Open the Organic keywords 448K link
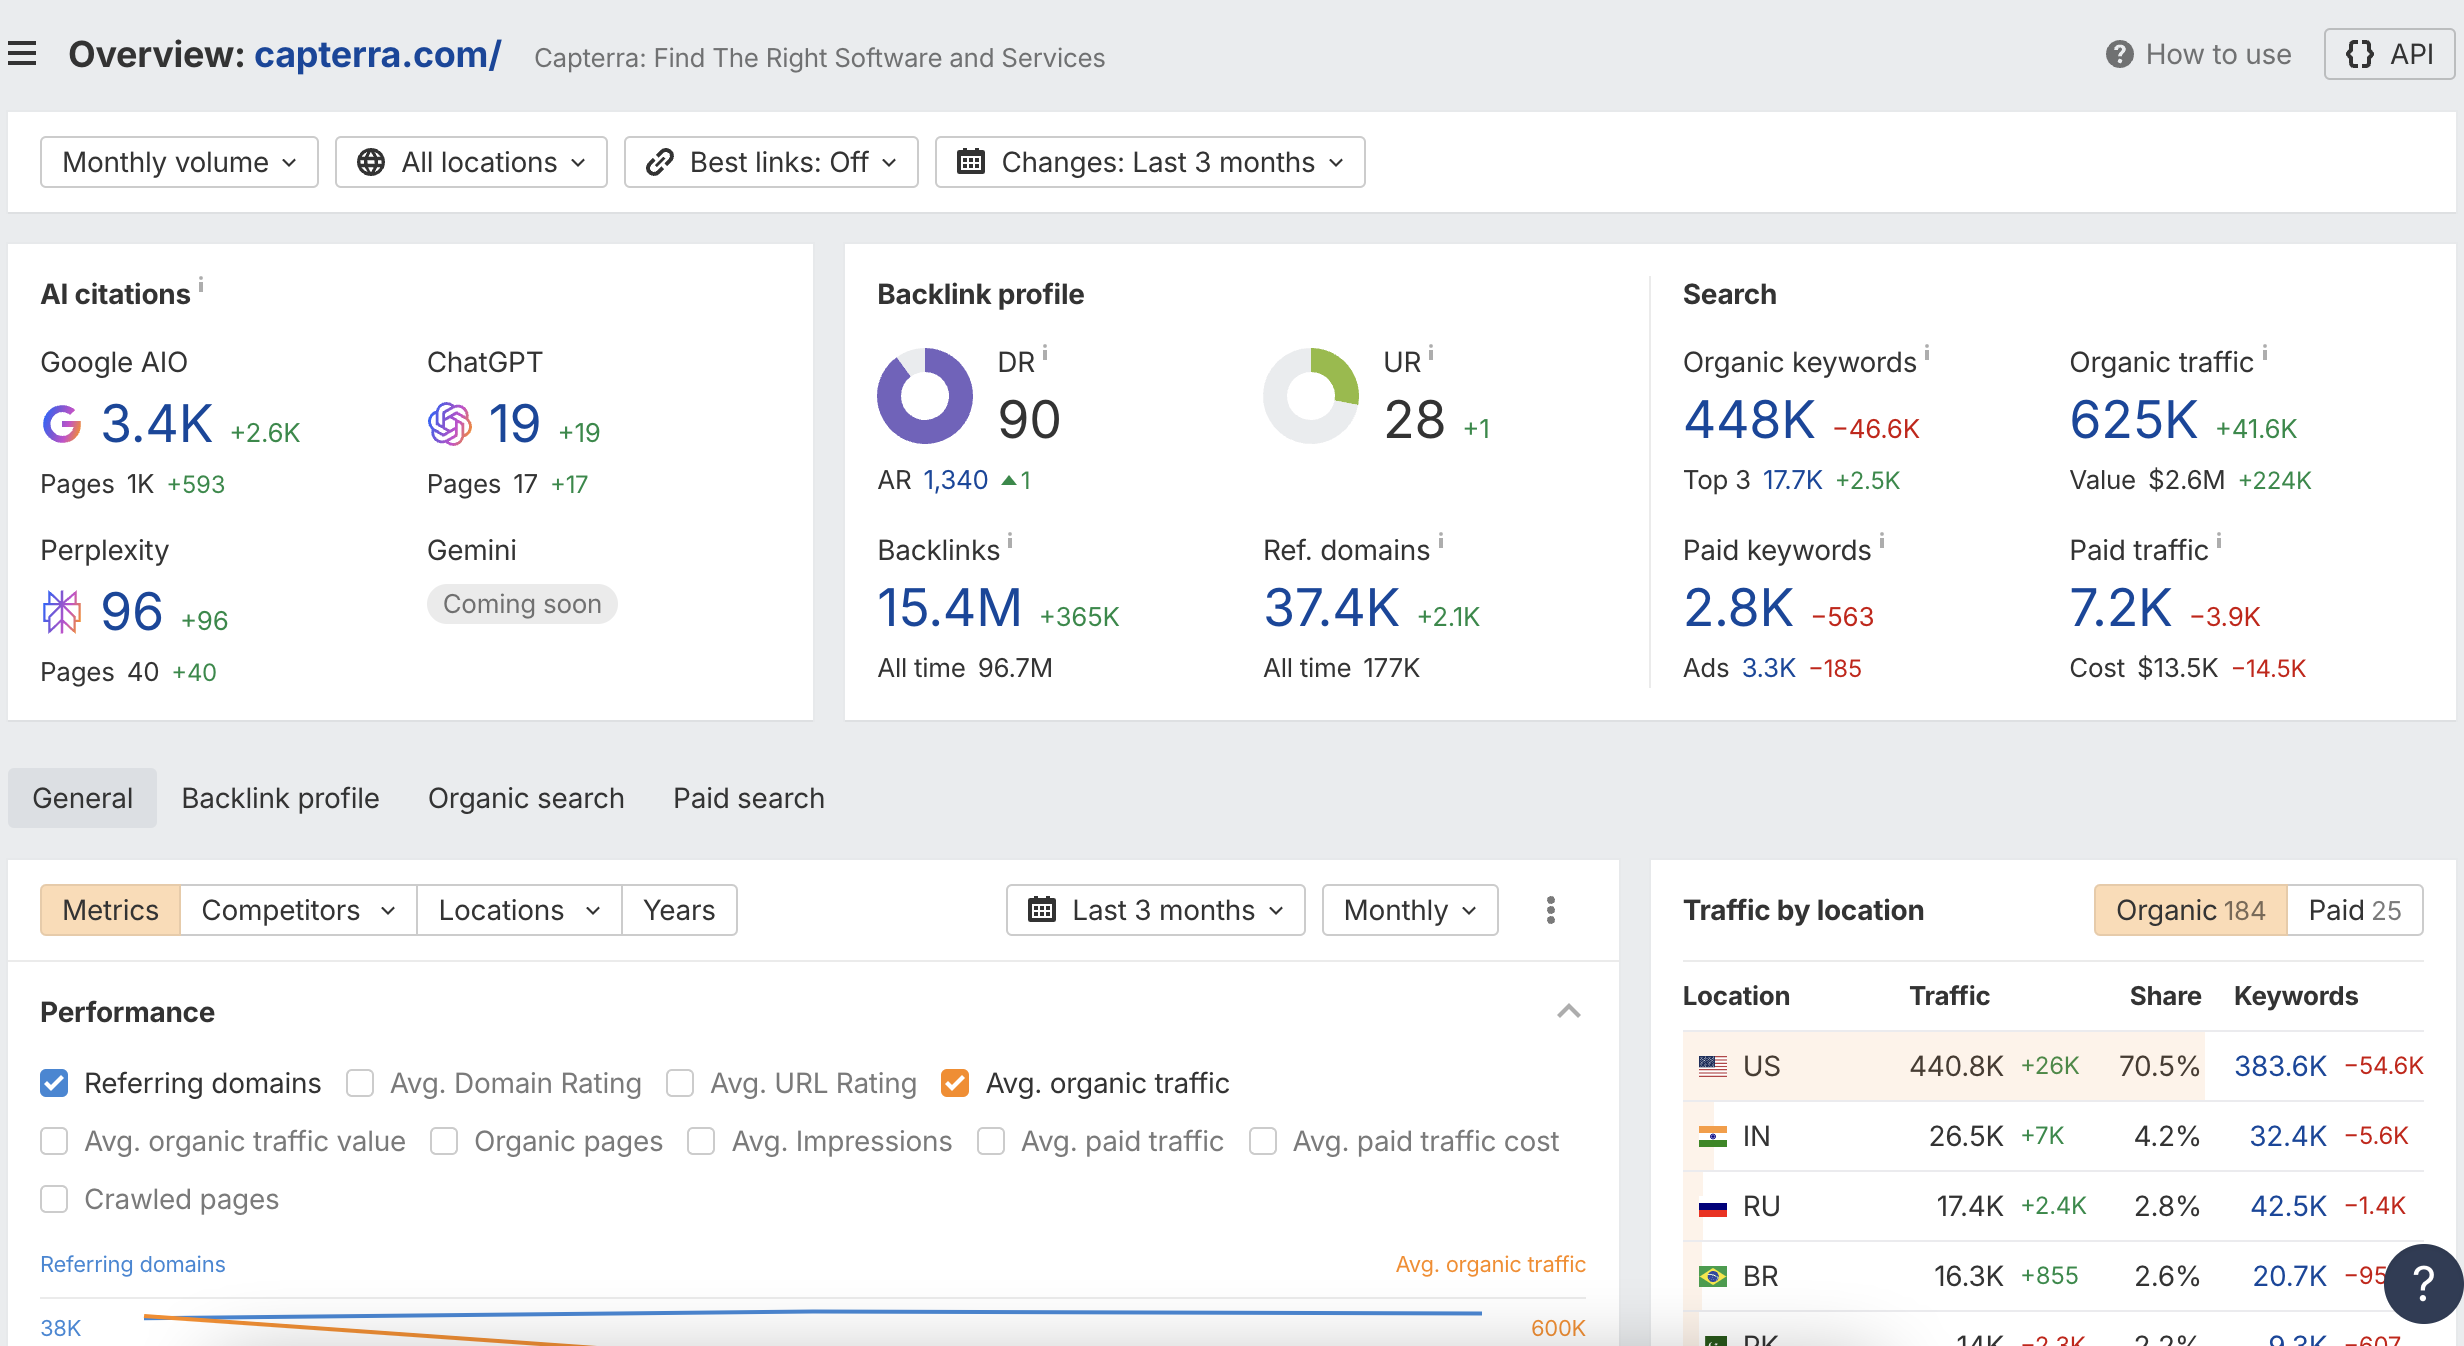The width and height of the screenshot is (2464, 1346). pos(1749,420)
